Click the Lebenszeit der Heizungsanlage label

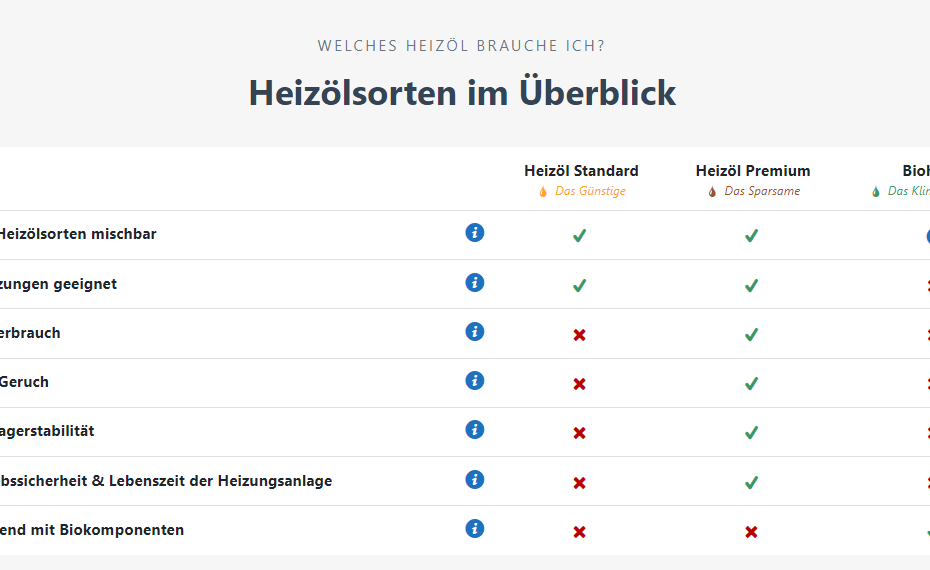pos(220,480)
